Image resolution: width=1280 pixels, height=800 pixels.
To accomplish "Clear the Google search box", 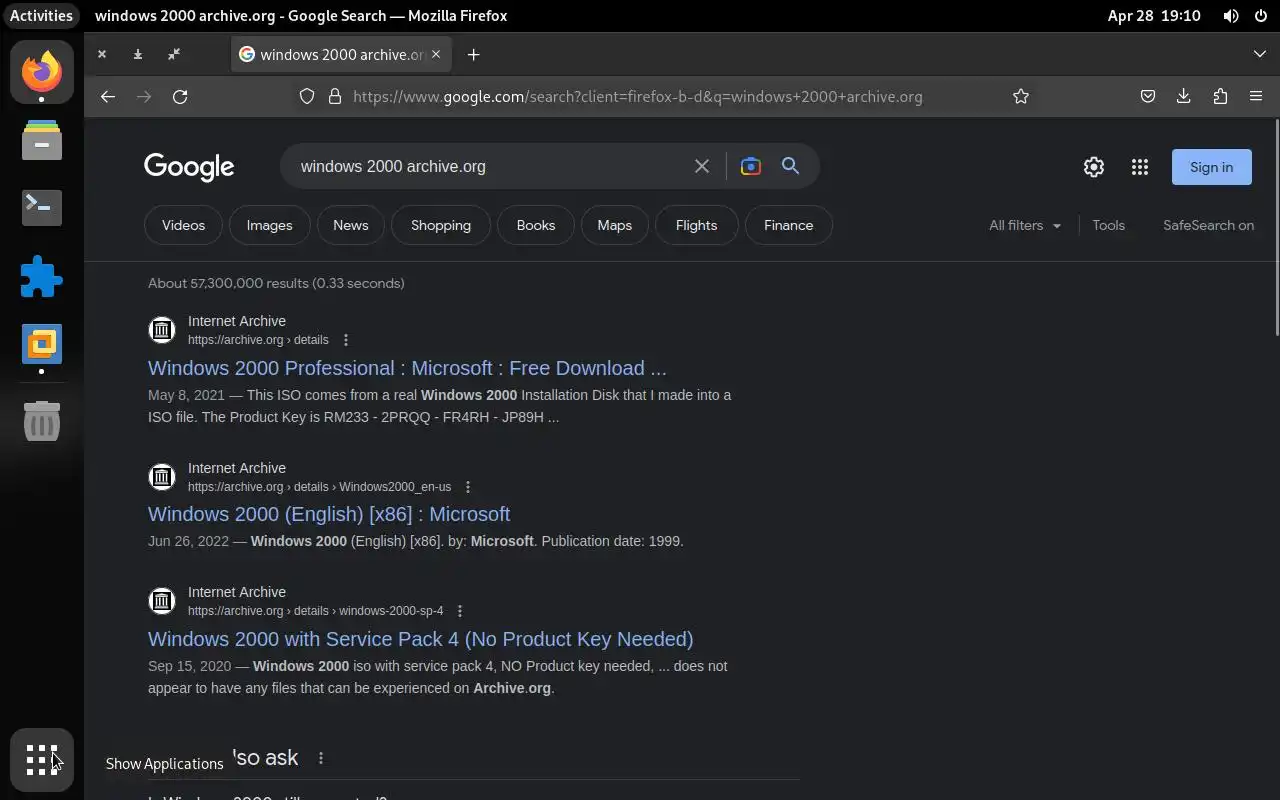I will 702,166.
